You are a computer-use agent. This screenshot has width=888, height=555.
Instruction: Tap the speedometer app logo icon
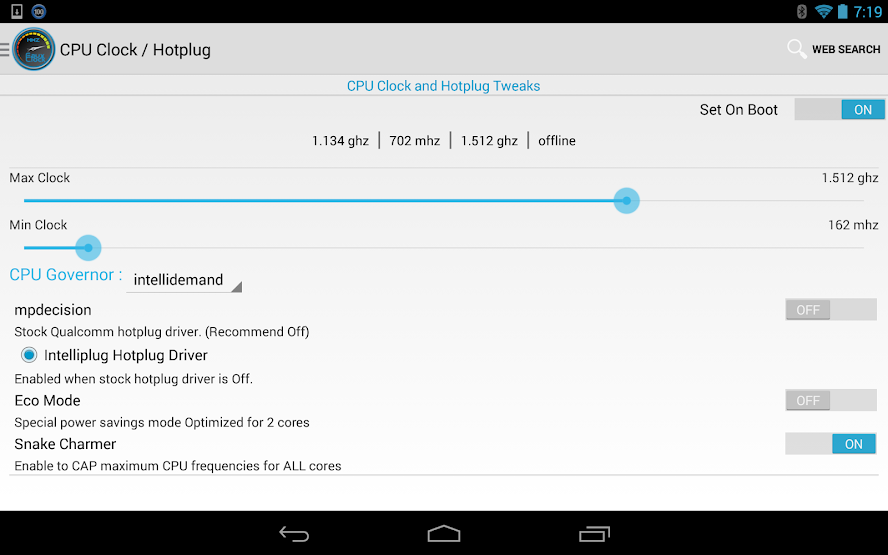[34, 49]
